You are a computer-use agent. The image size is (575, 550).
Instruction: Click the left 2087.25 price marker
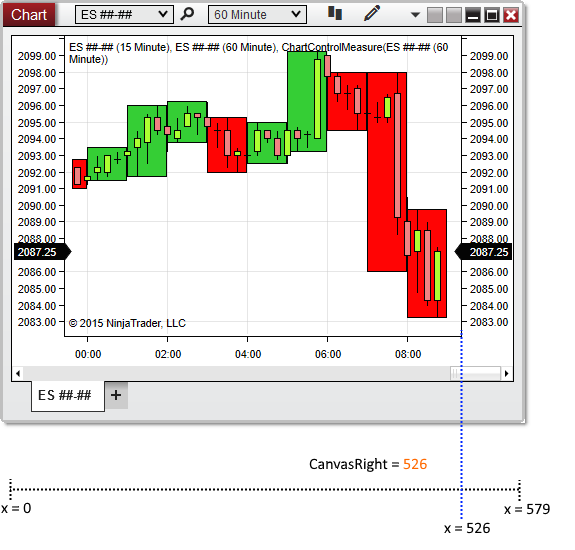(x=42, y=252)
